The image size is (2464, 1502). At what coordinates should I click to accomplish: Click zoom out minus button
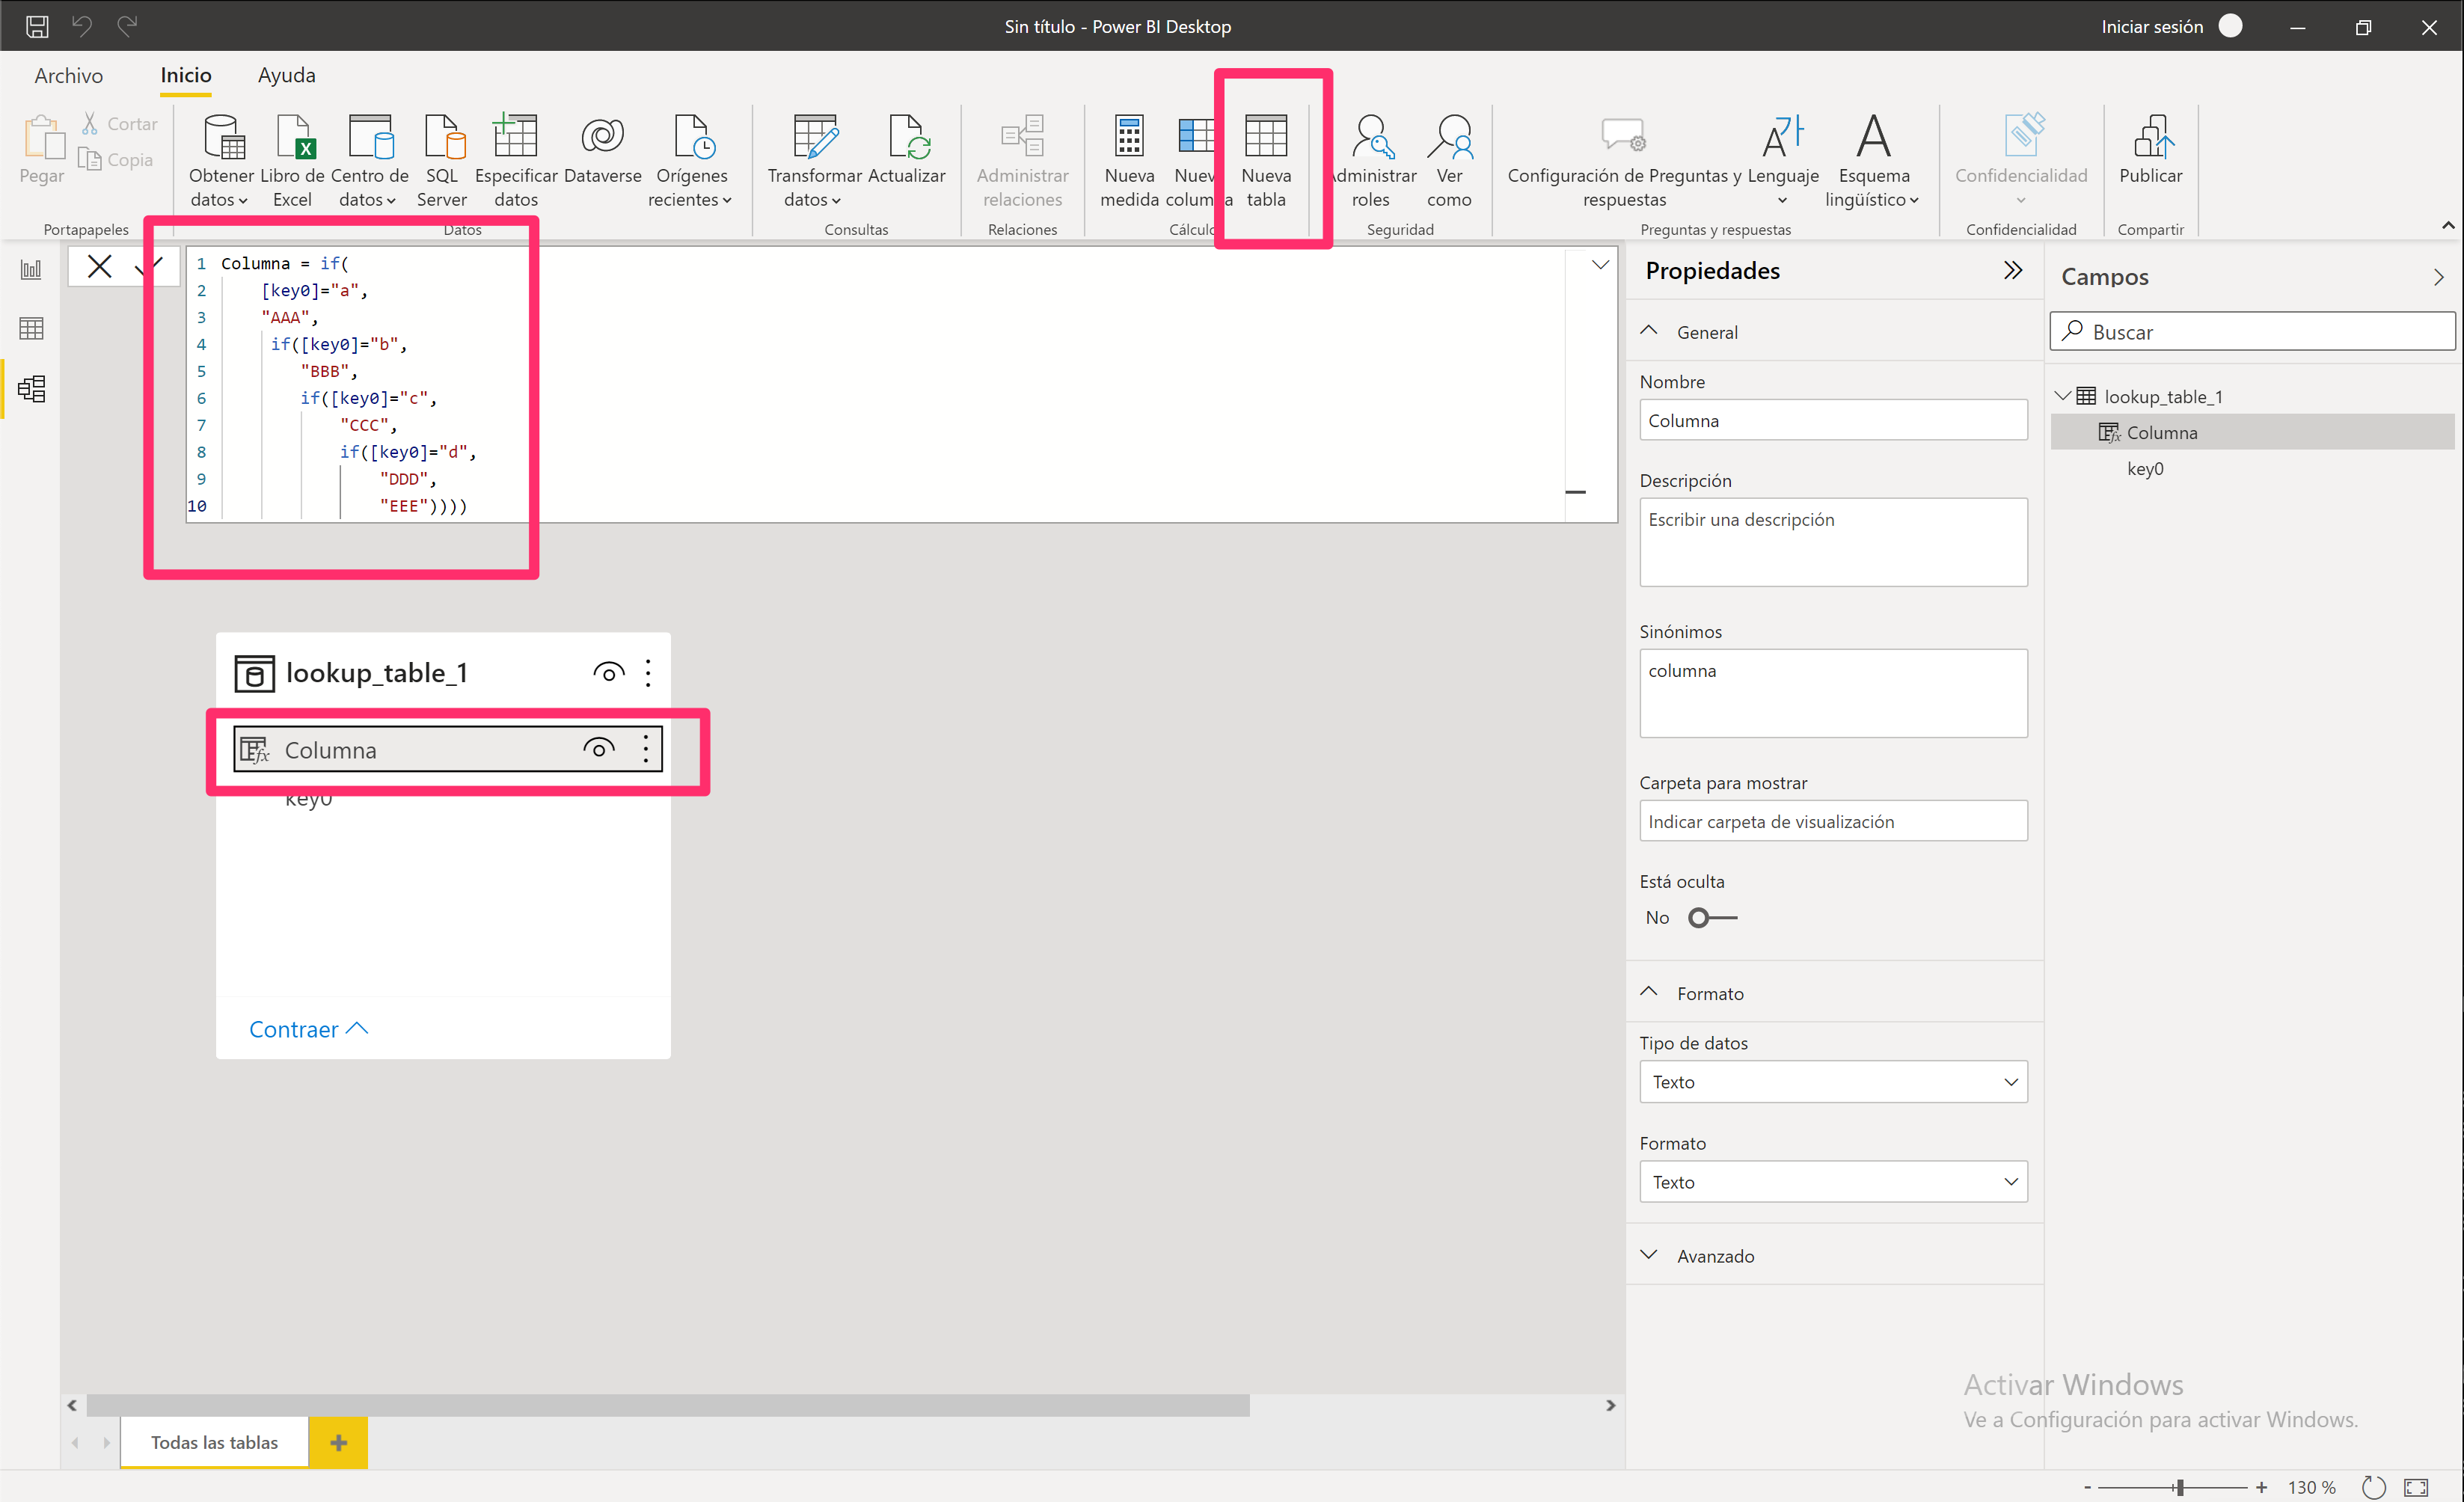click(2088, 1487)
